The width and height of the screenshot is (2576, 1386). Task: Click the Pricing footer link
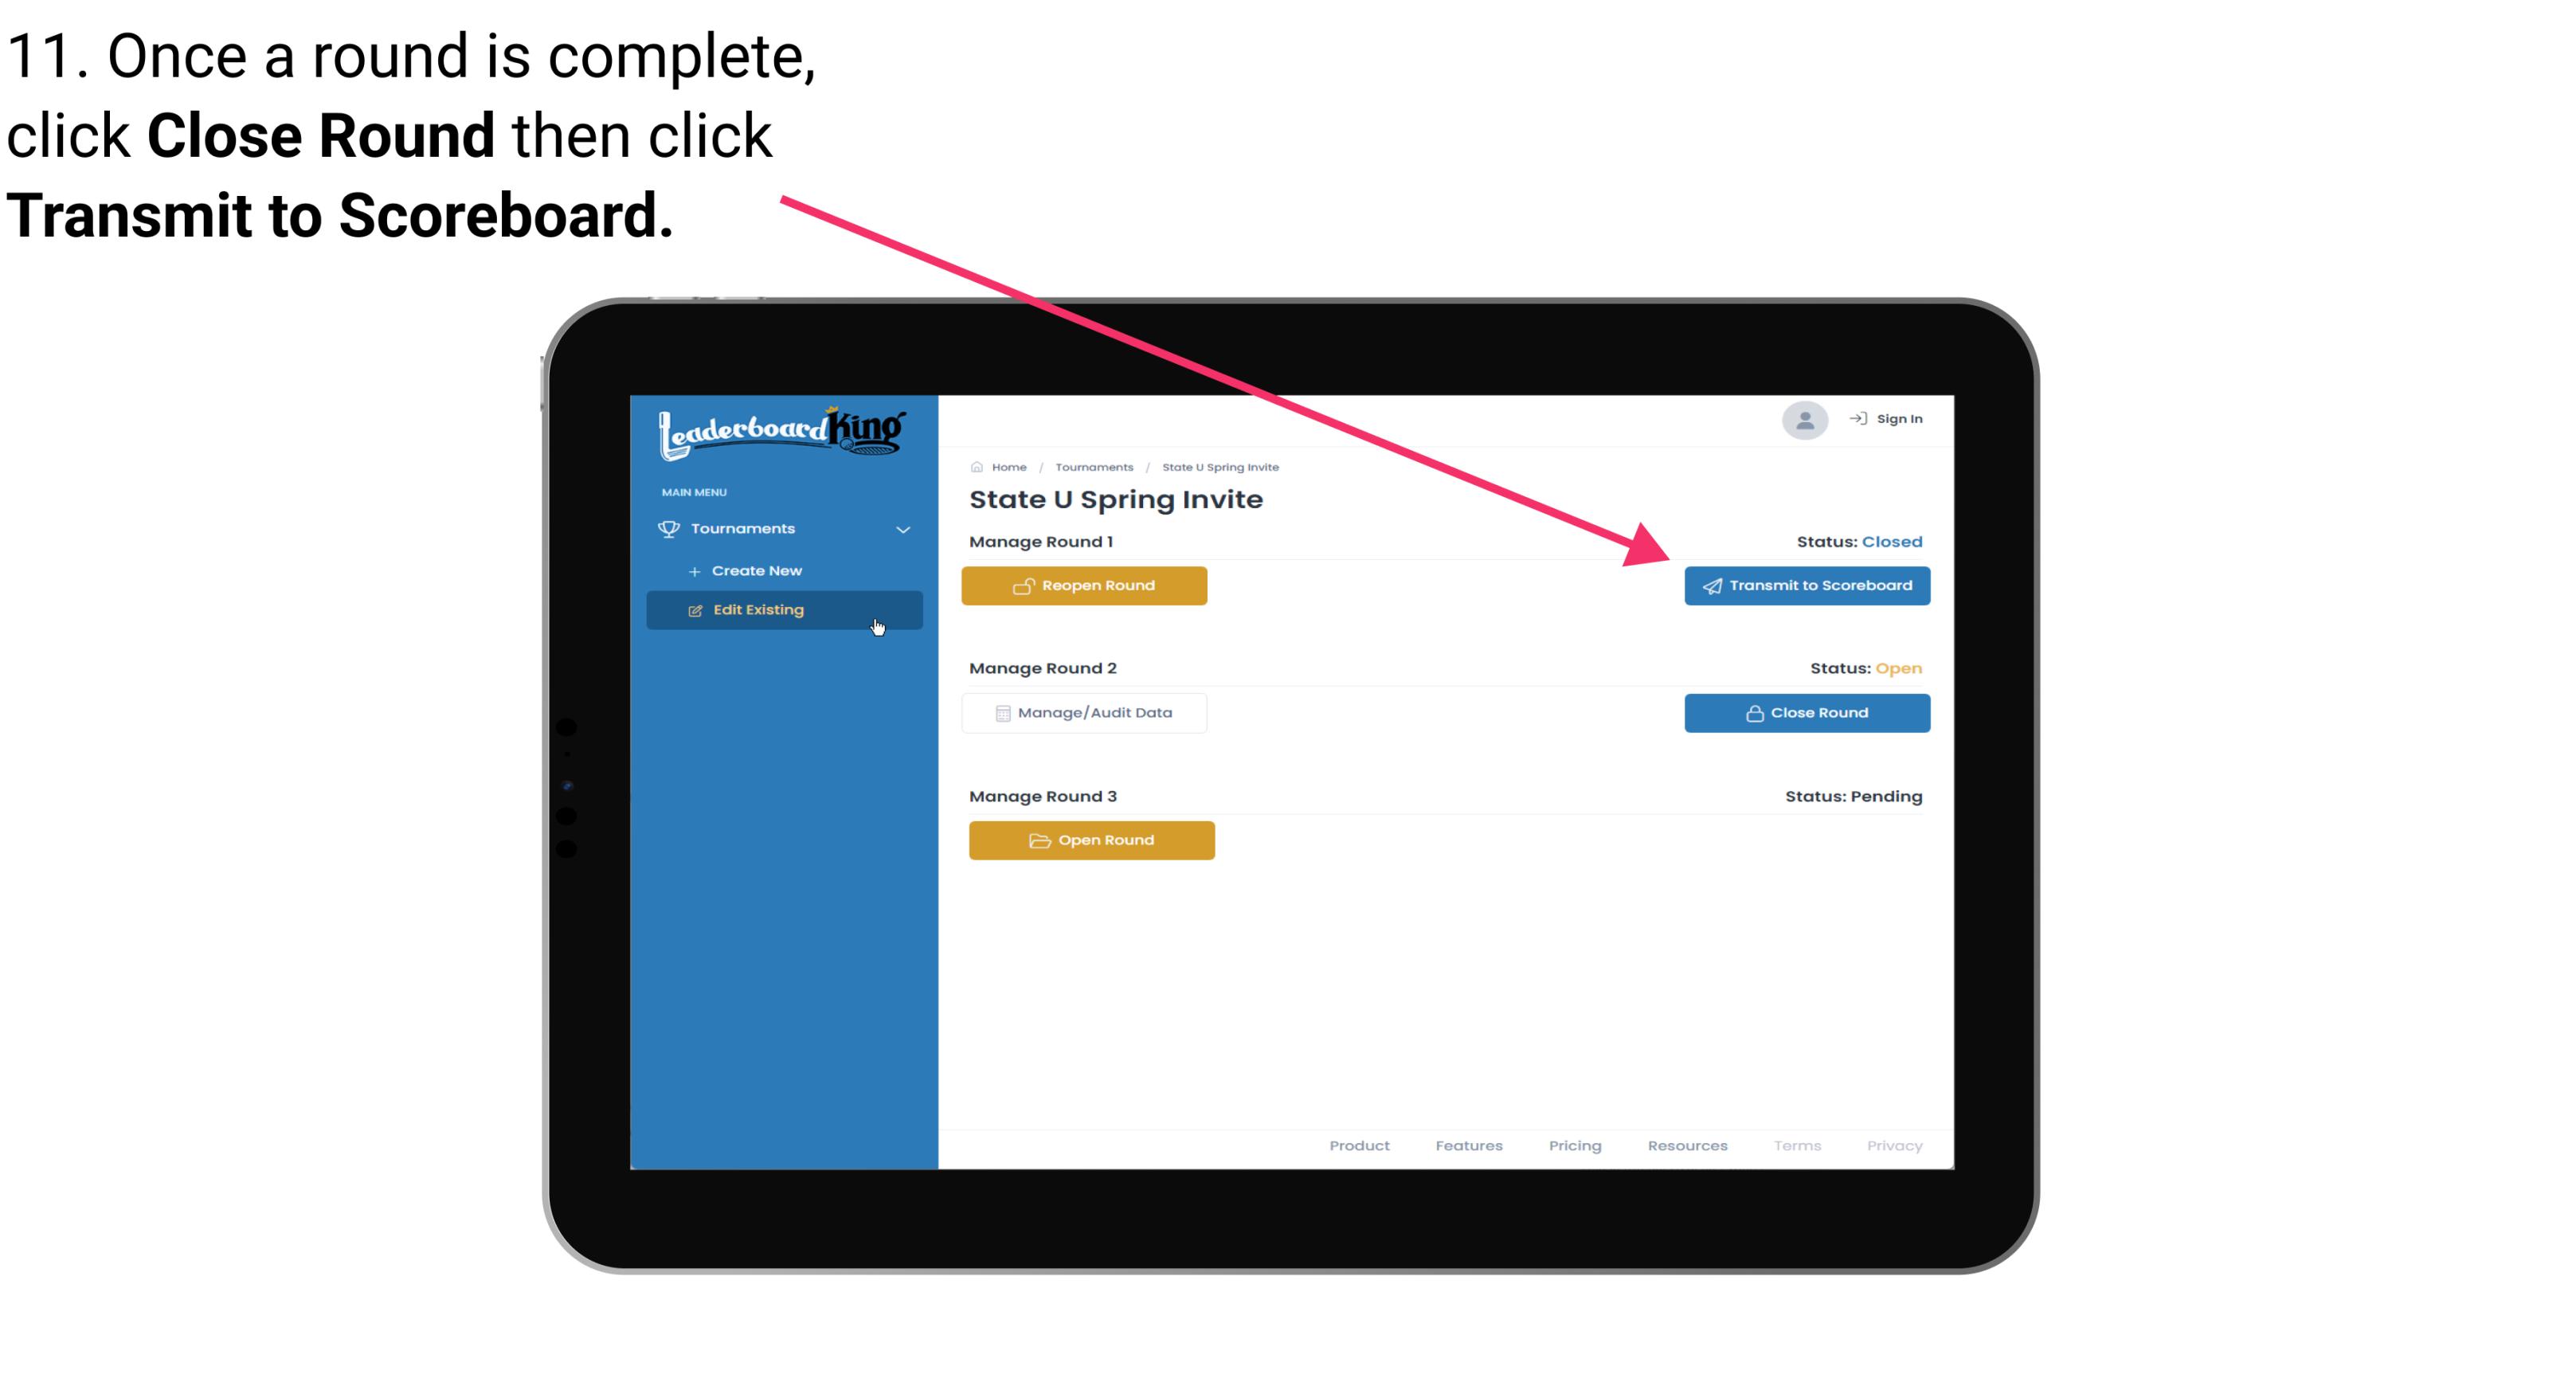1575,1145
